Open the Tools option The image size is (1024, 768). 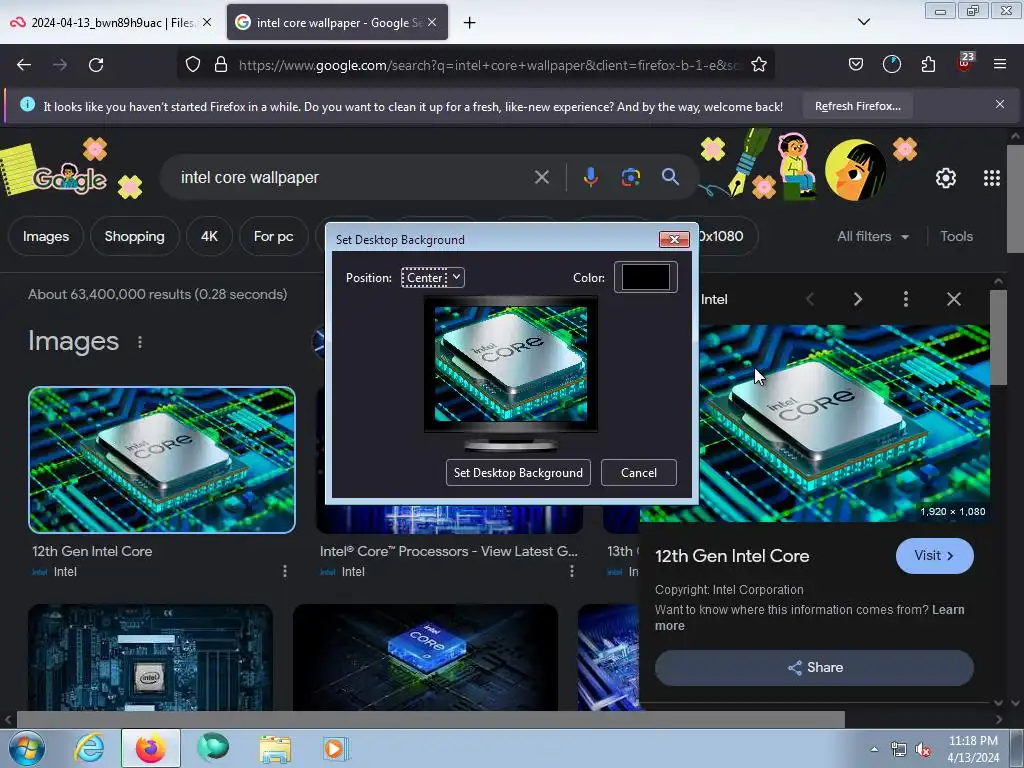tap(956, 236)
